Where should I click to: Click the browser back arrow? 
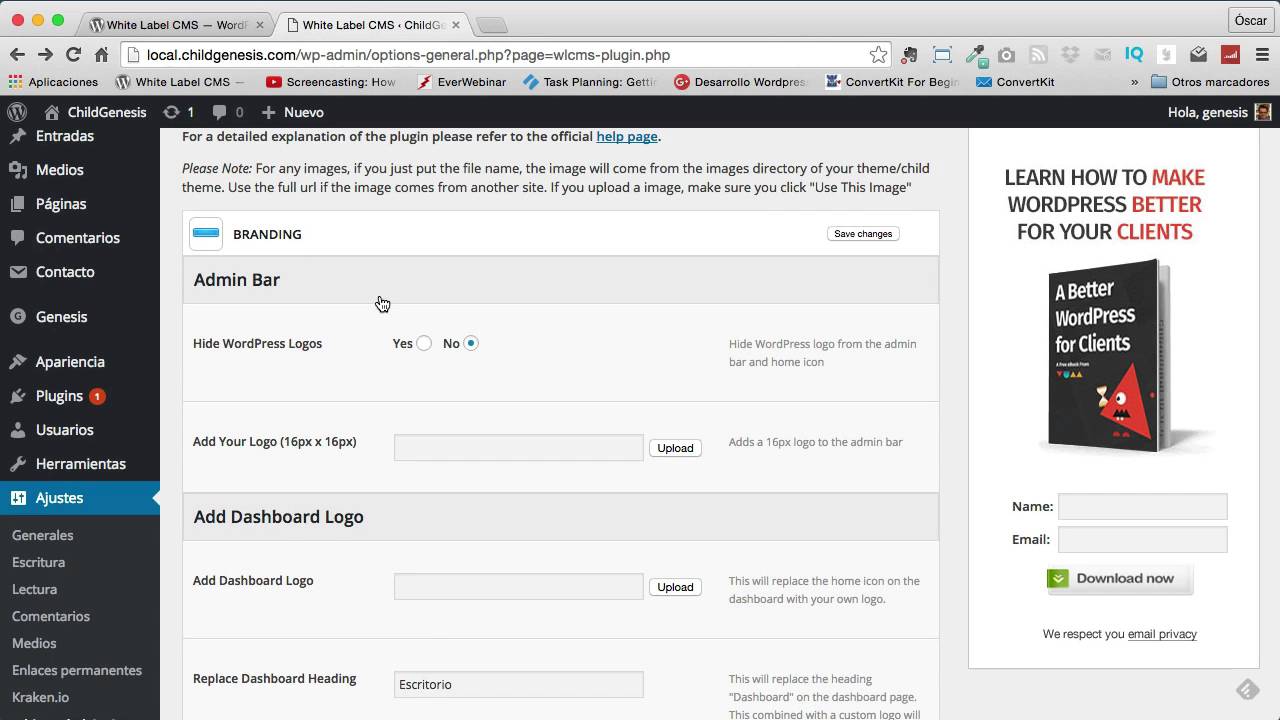[x=17, y=55]
